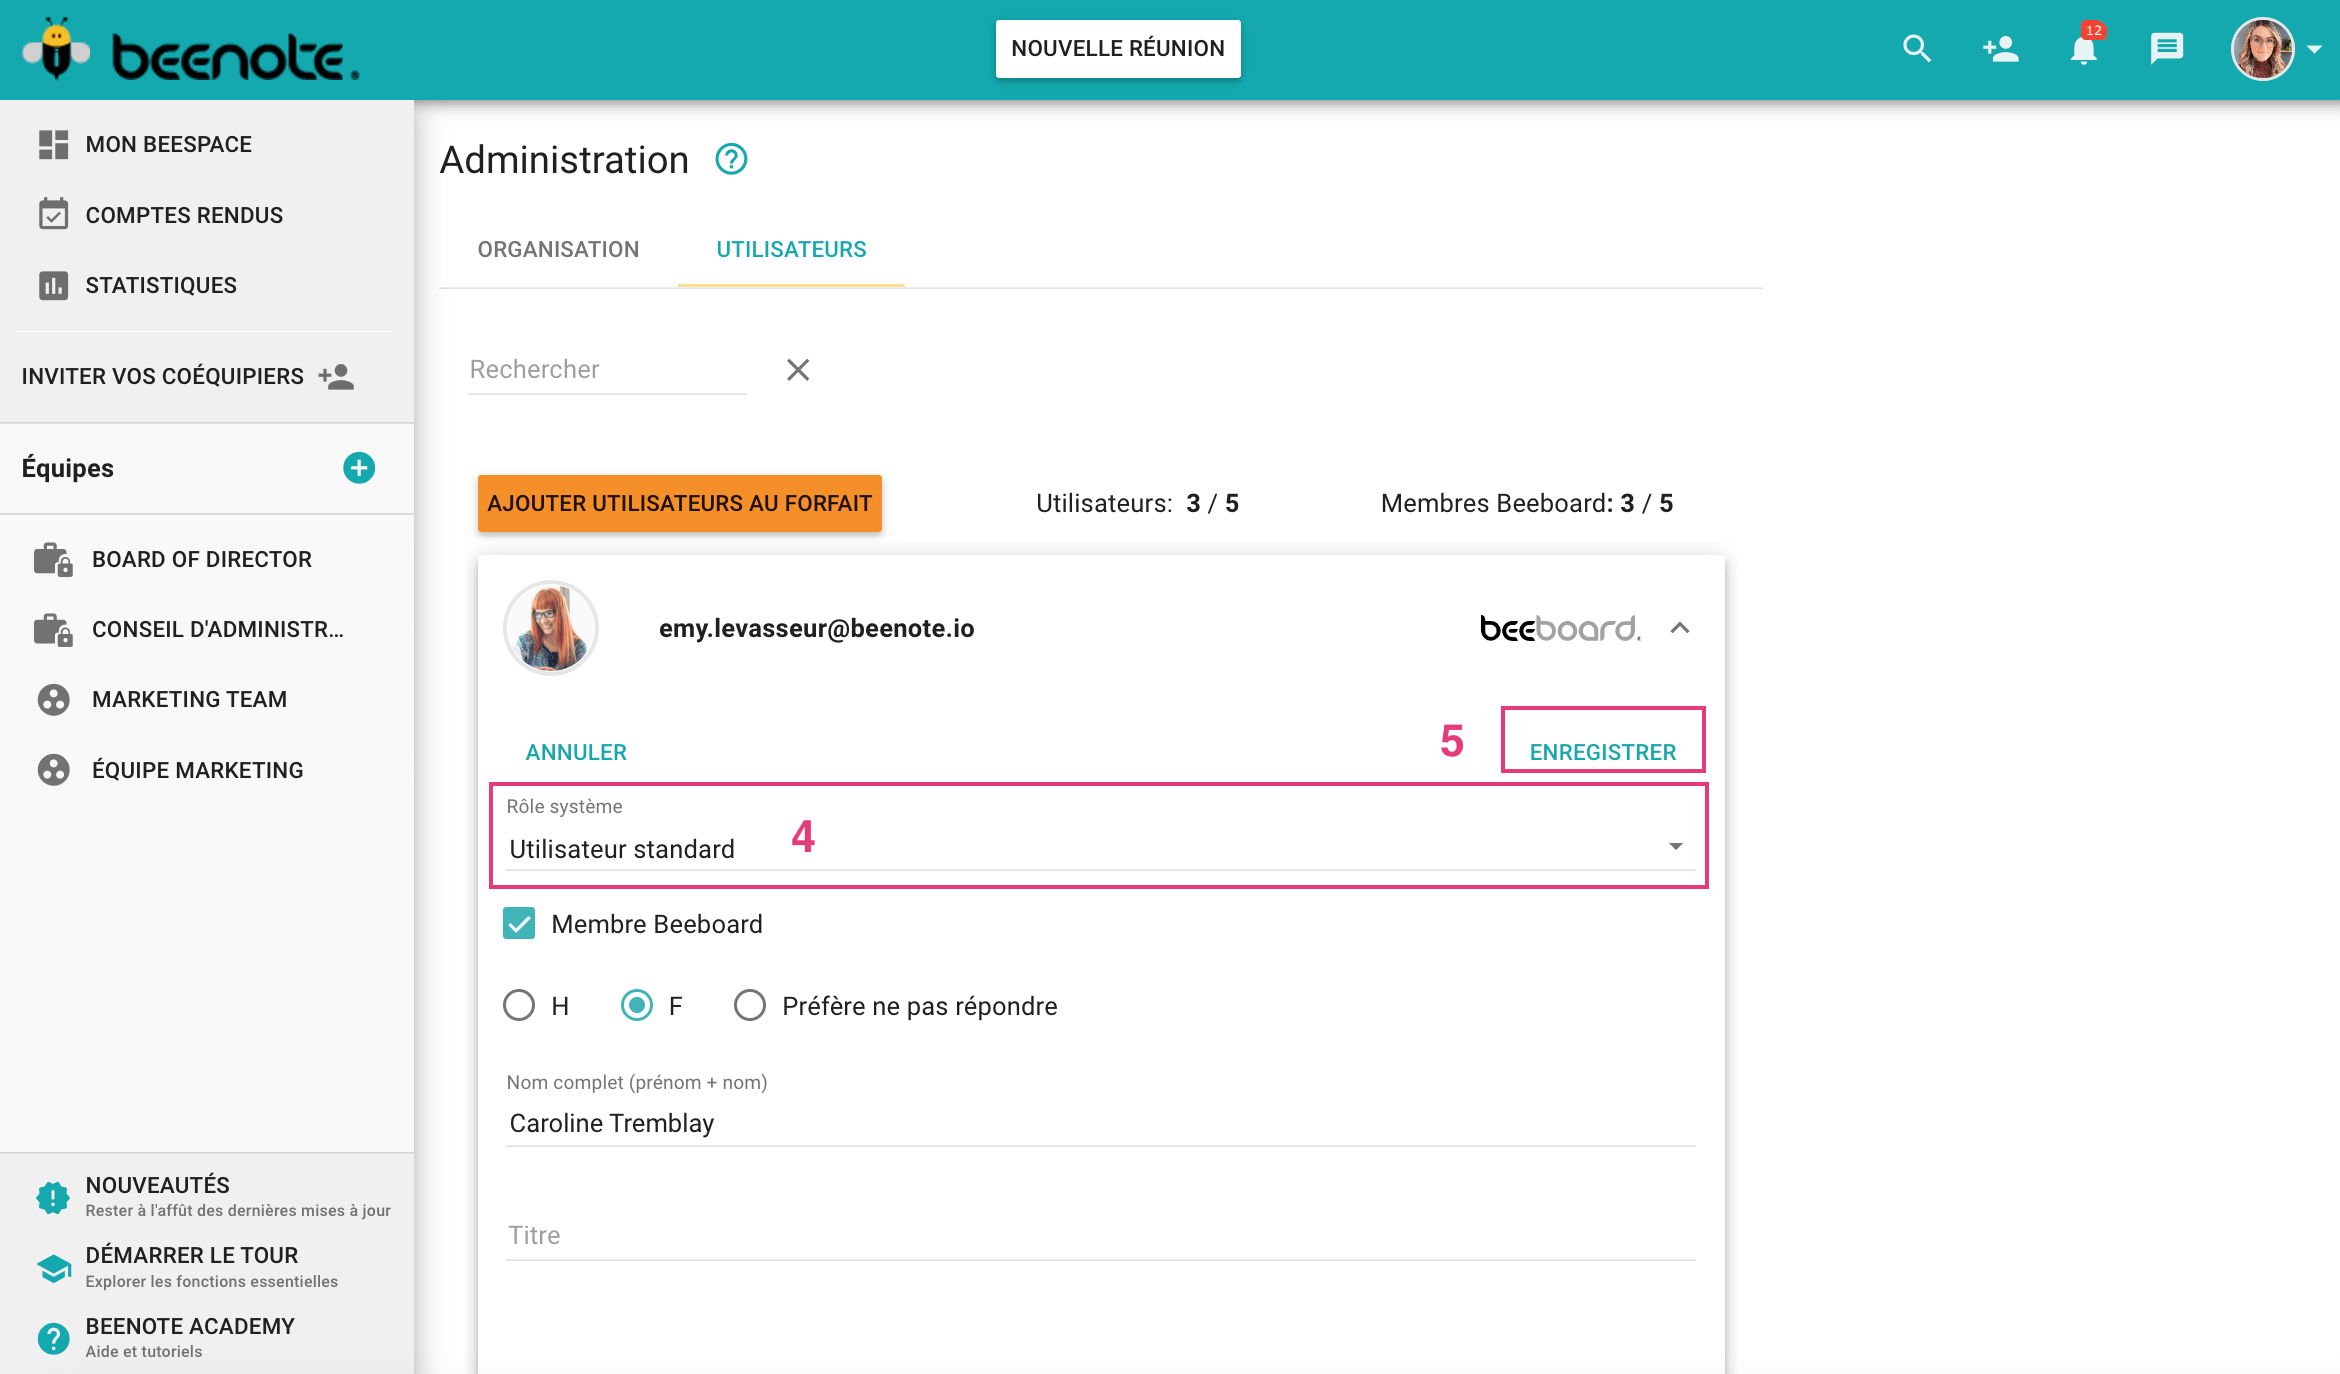This screenshot has height=1374, width=2340.
Task: Select the F gender radio button
Action: point(636,1005)
